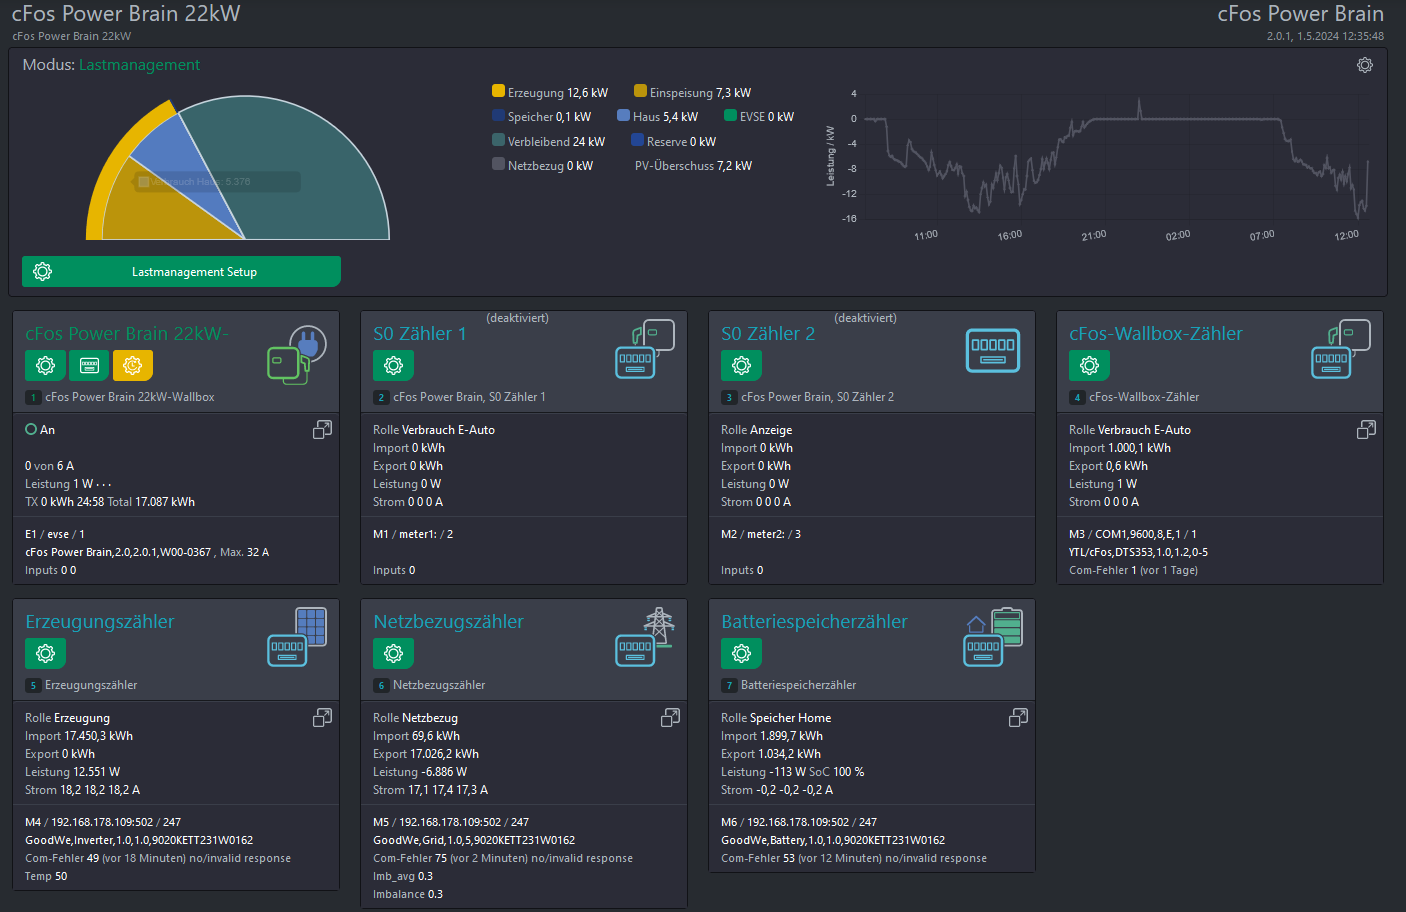
Task: Click the Lastmanagement mode link
Action: 139,65
